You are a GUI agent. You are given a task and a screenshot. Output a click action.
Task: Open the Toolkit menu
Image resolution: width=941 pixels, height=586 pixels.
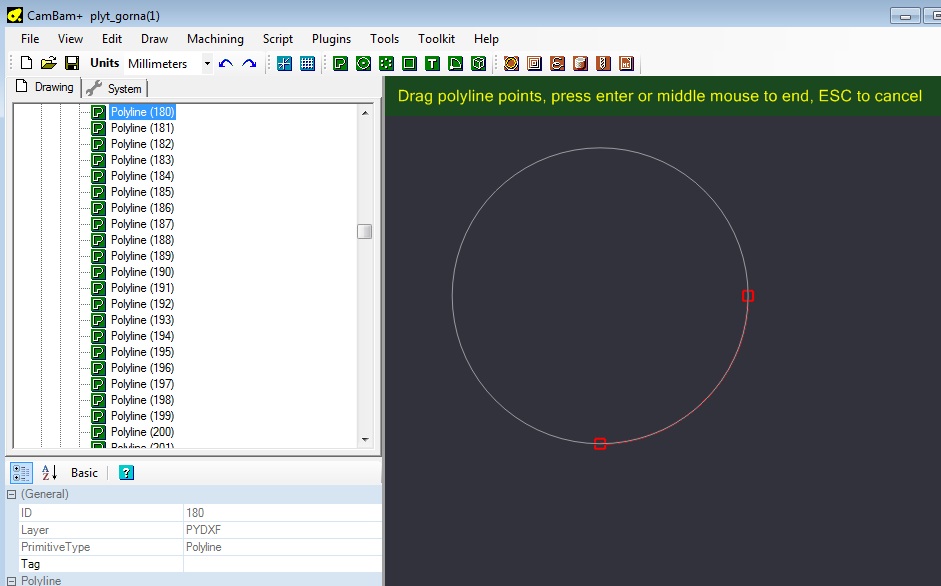tap(436, 38)
